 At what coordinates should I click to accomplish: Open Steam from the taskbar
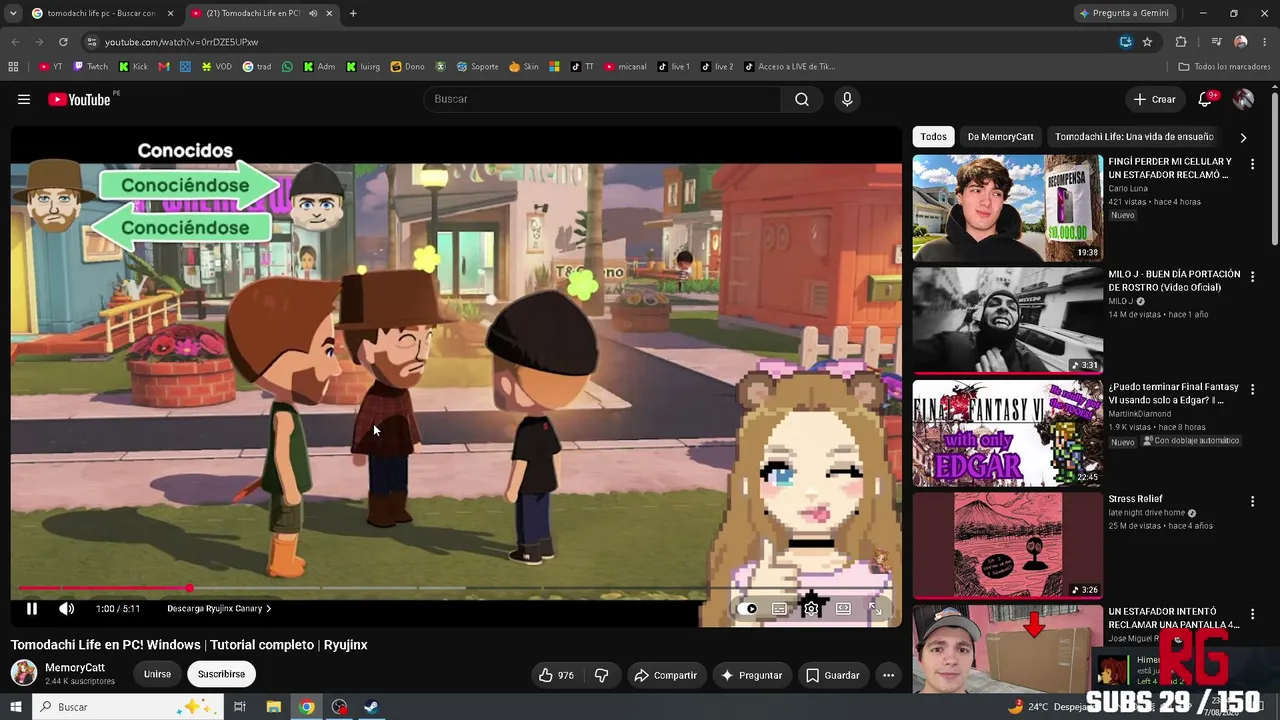[371, 707]
